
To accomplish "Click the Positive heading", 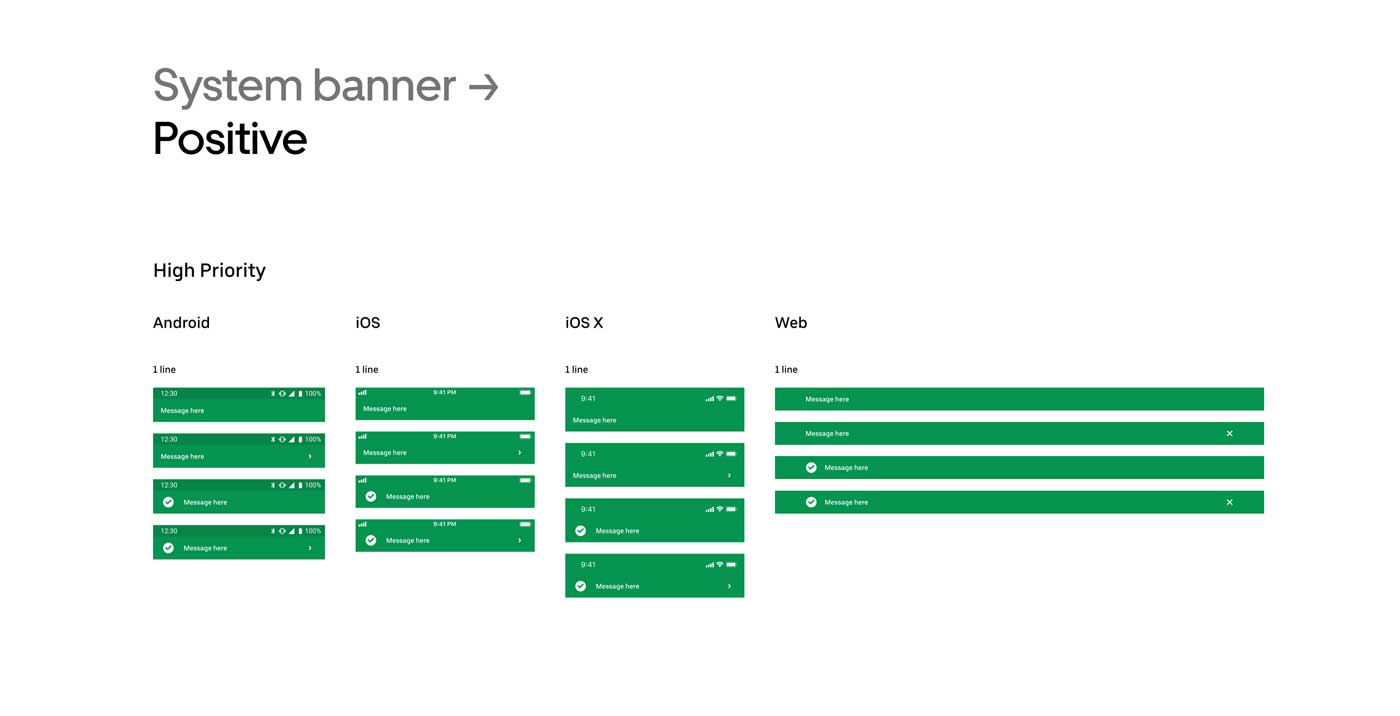I will [230, 139].
